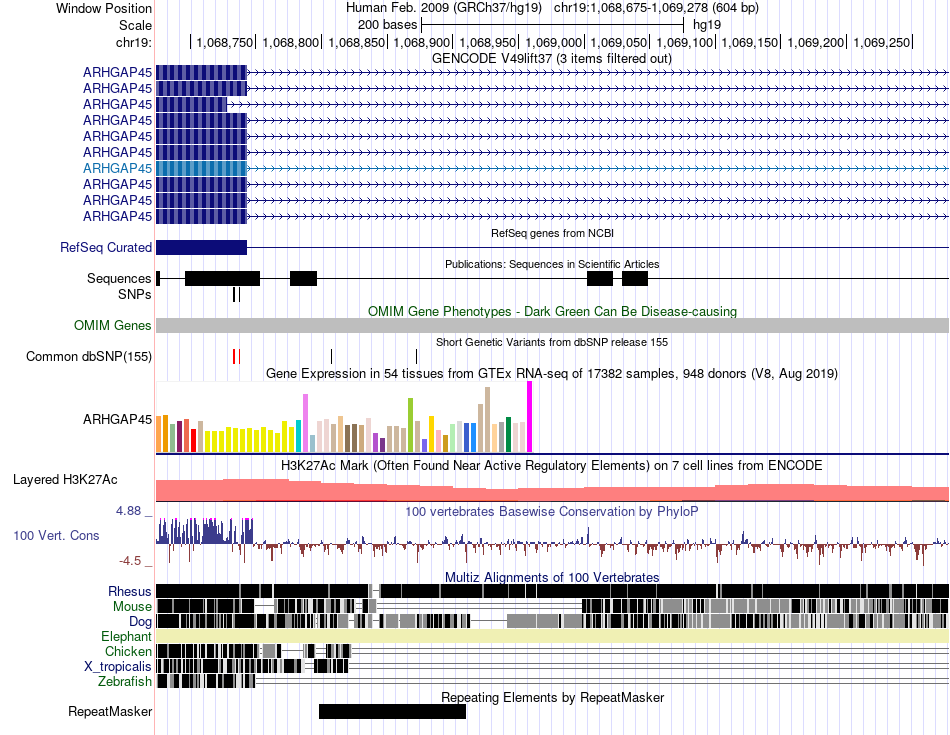Click the chr19: ruler label
Screen dimensions: 950x735
coord(133,42)
